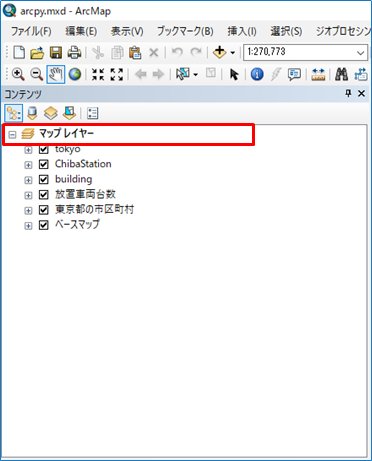The height and width of the screenshot is (461, 372).
Task: Select the マップ レイヤー data frame
Action: 66,134
